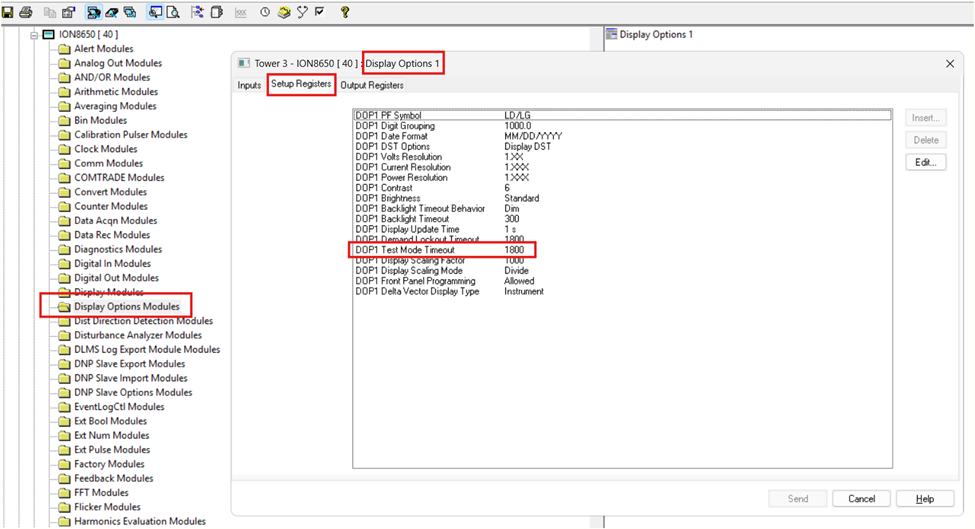
Task: Select COMTRADE Modules in the tree
Action: click(119, 178)
